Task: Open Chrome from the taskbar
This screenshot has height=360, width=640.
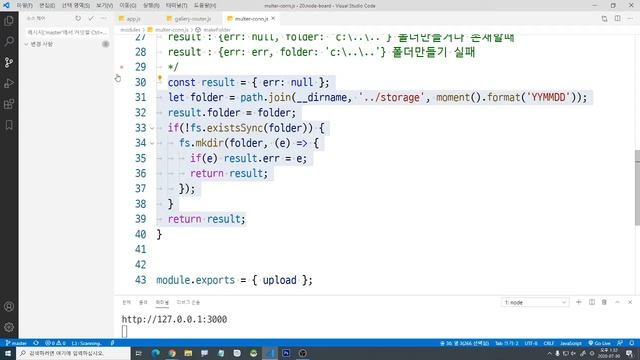Action: (172, 353)
